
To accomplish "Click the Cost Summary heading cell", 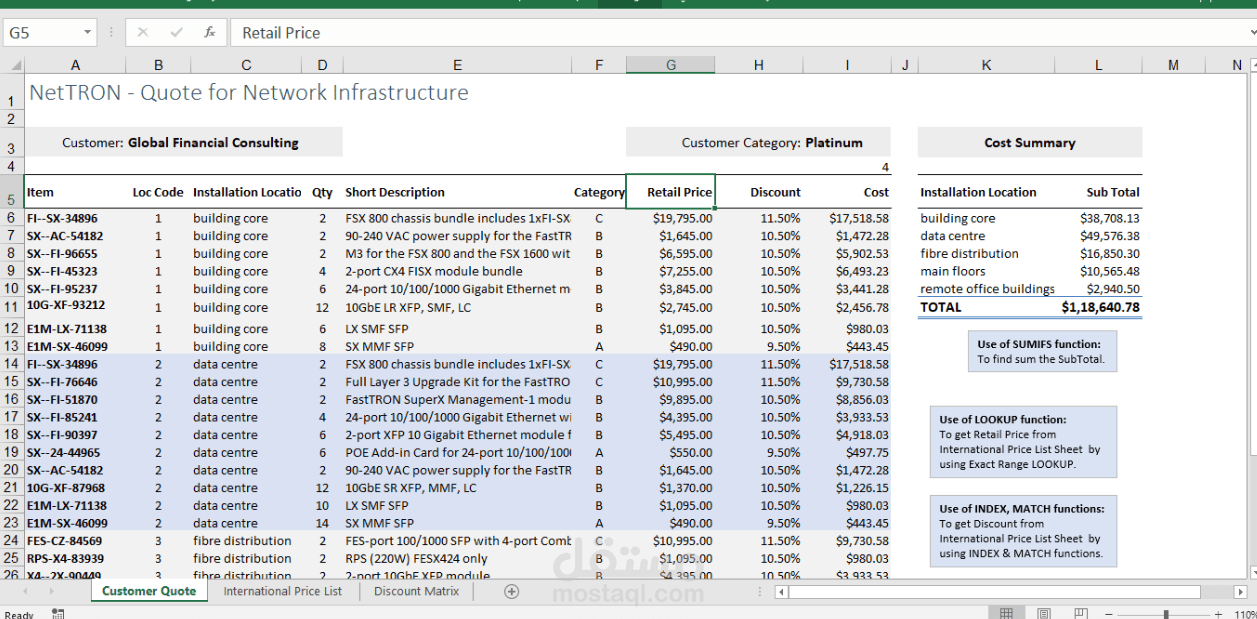I will point(1030,142).
